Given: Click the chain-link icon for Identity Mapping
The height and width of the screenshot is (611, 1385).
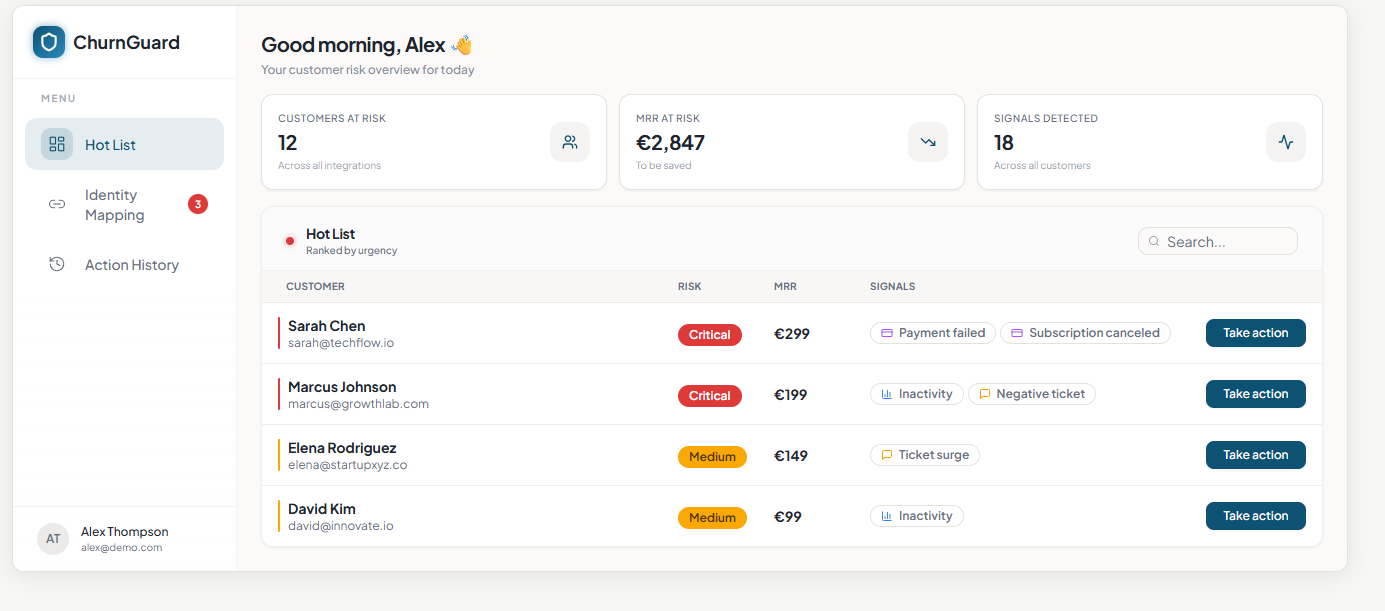Looking at the screenshot, I should pos(57,204).
